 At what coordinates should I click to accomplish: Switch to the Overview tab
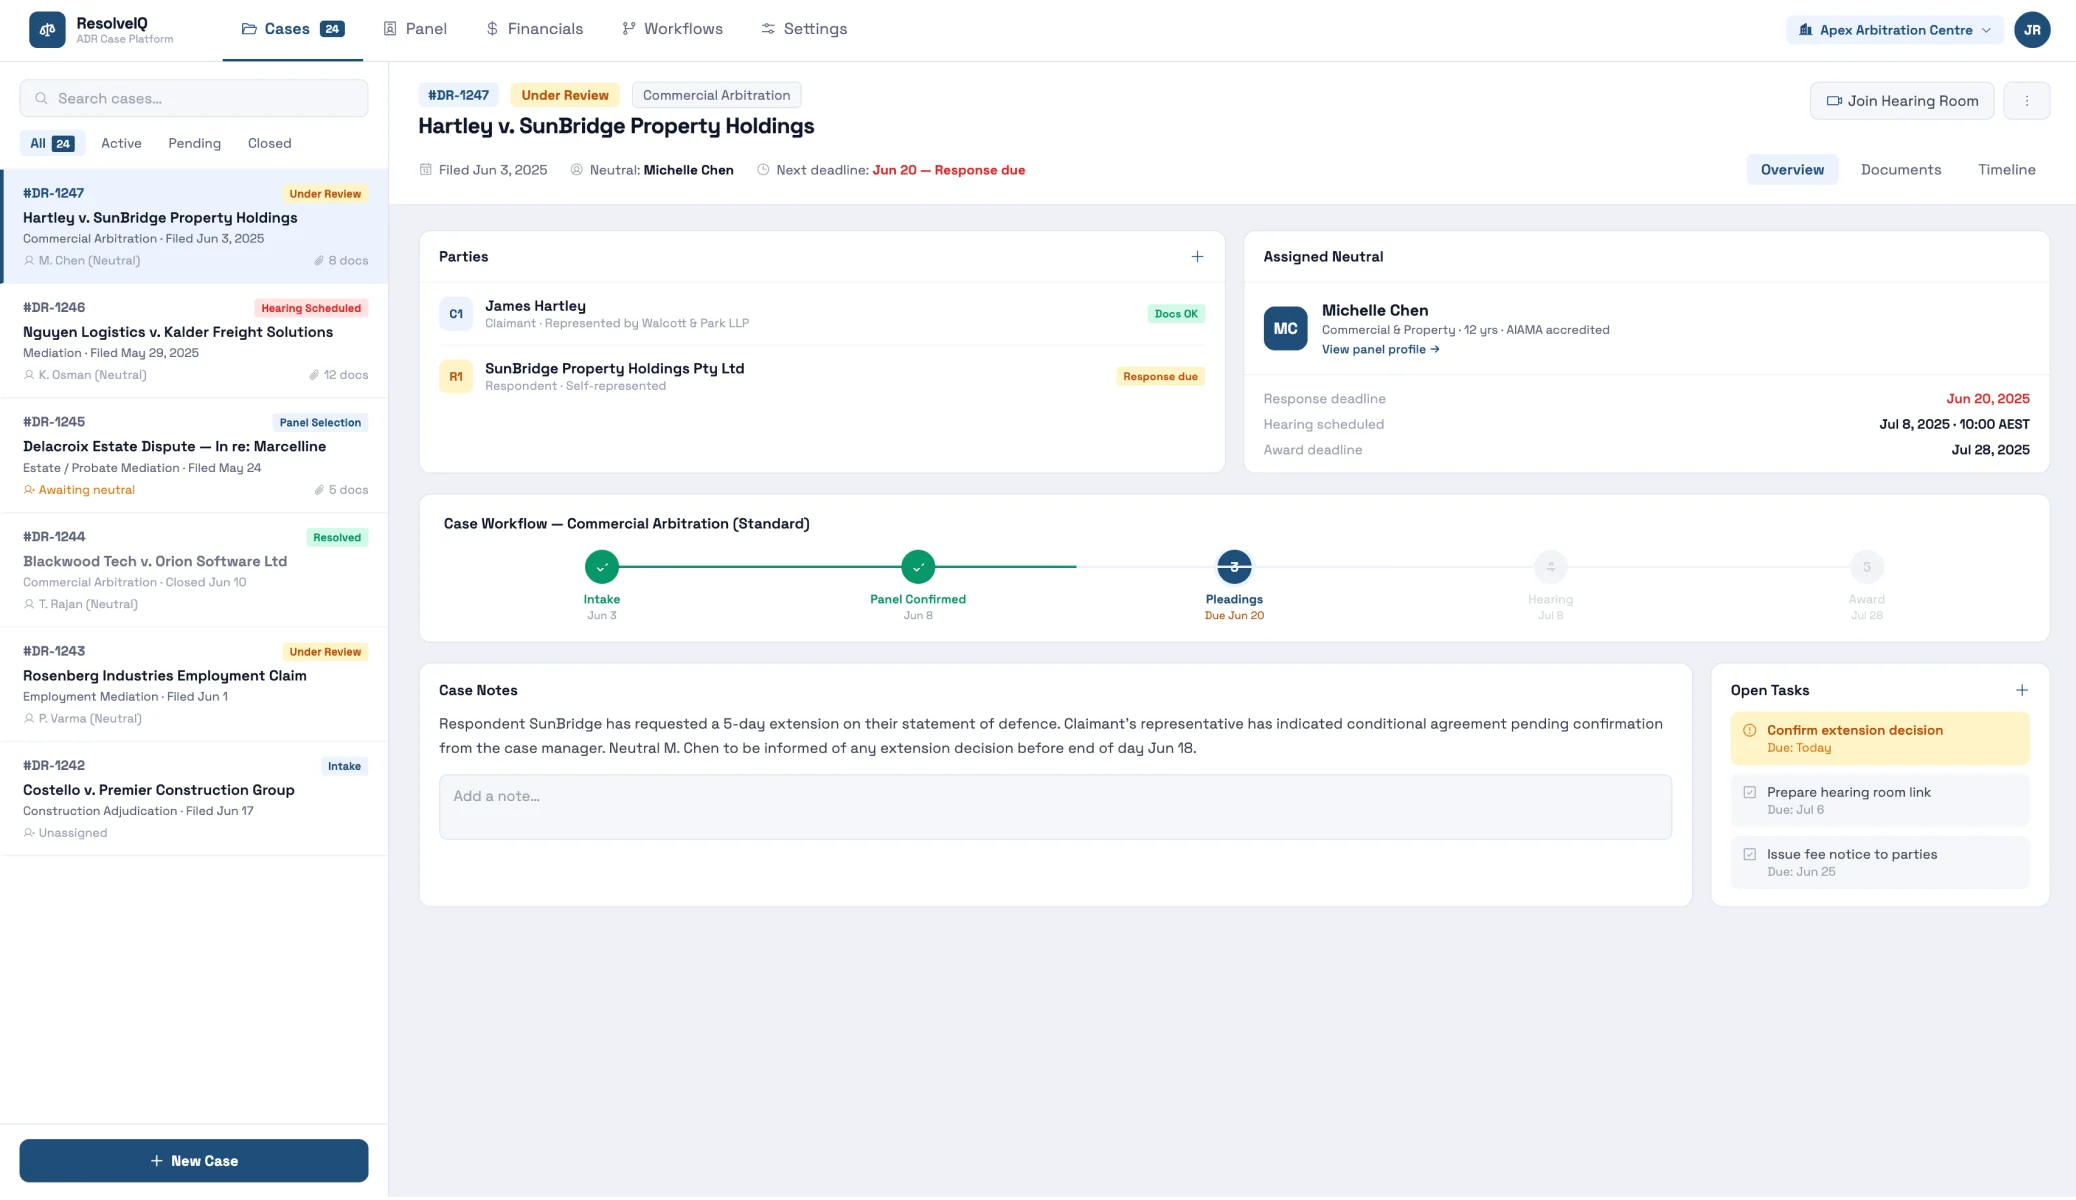[1792, 170]
